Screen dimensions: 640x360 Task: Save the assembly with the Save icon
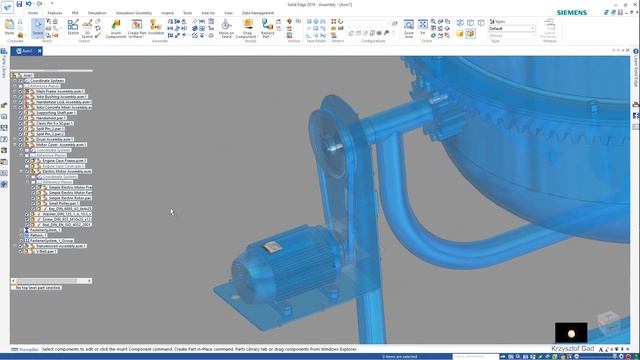[x=19, y=4]
